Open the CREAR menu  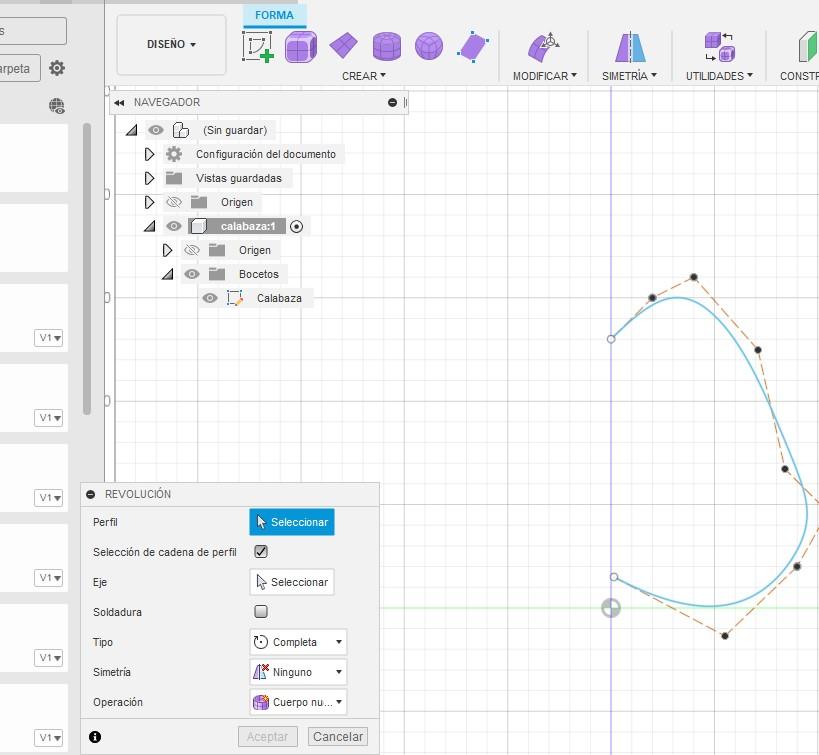(x=364, y=76)
